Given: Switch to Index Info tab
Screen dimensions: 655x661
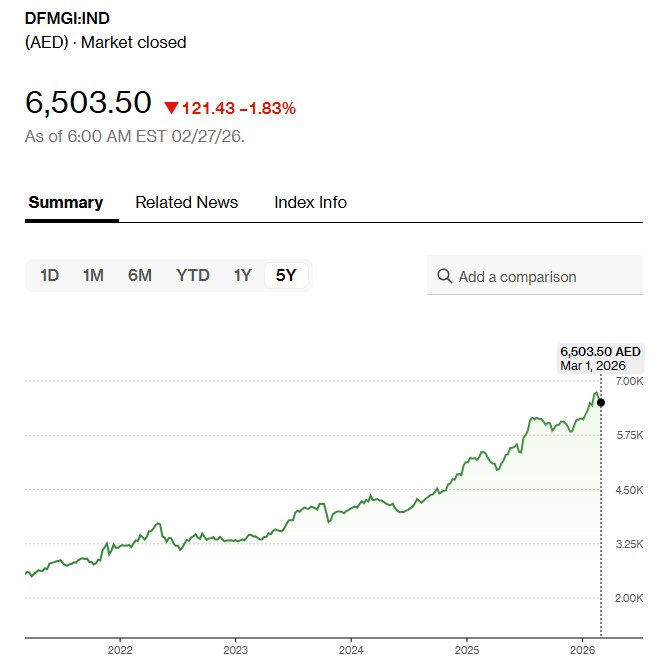Looking at the screenshot, I should [x=310, y=202].
